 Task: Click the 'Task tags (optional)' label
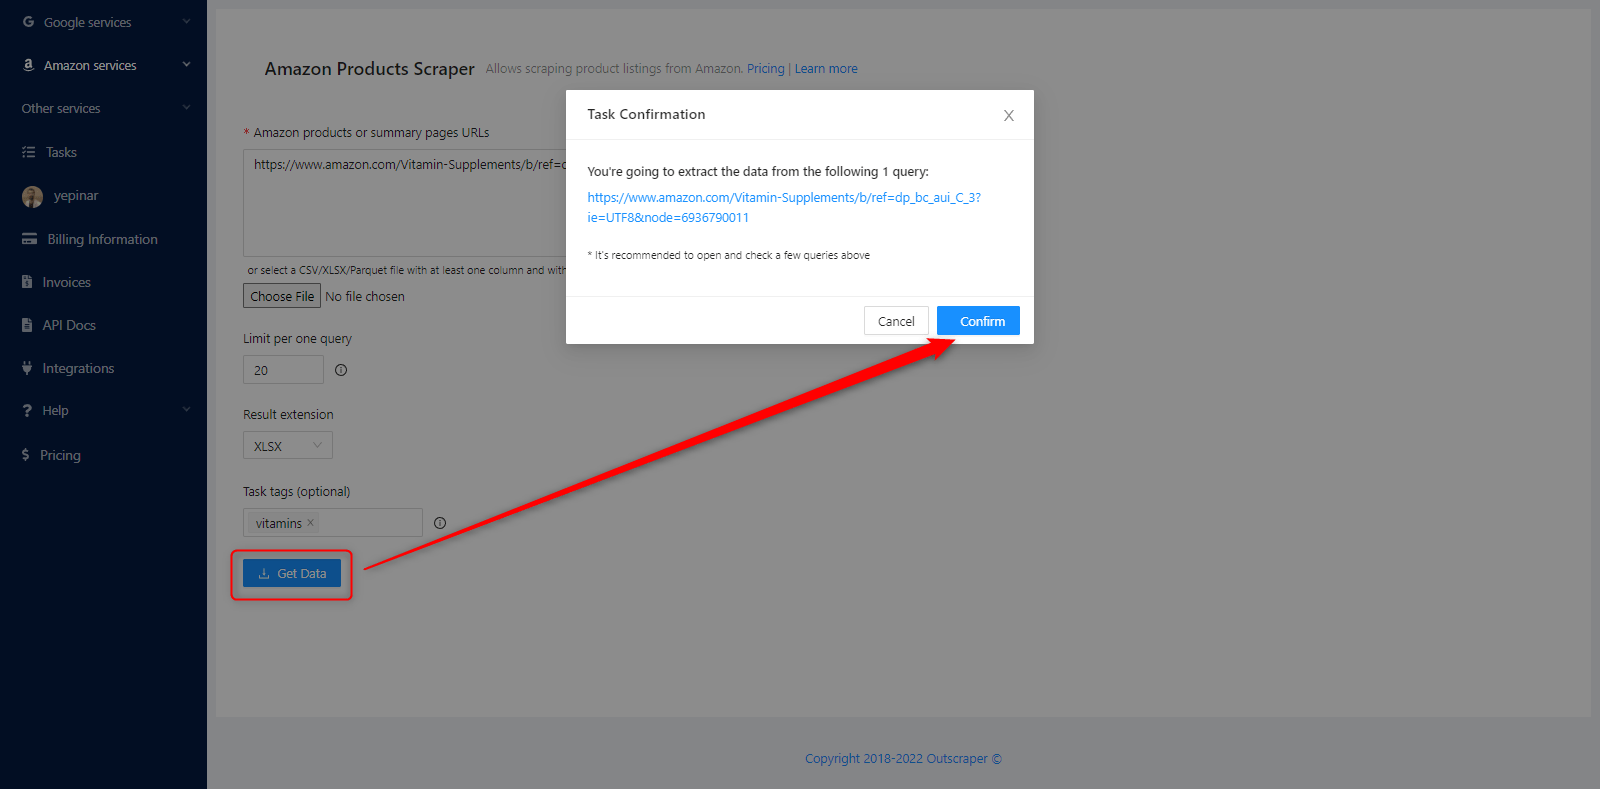pos(296,491)
